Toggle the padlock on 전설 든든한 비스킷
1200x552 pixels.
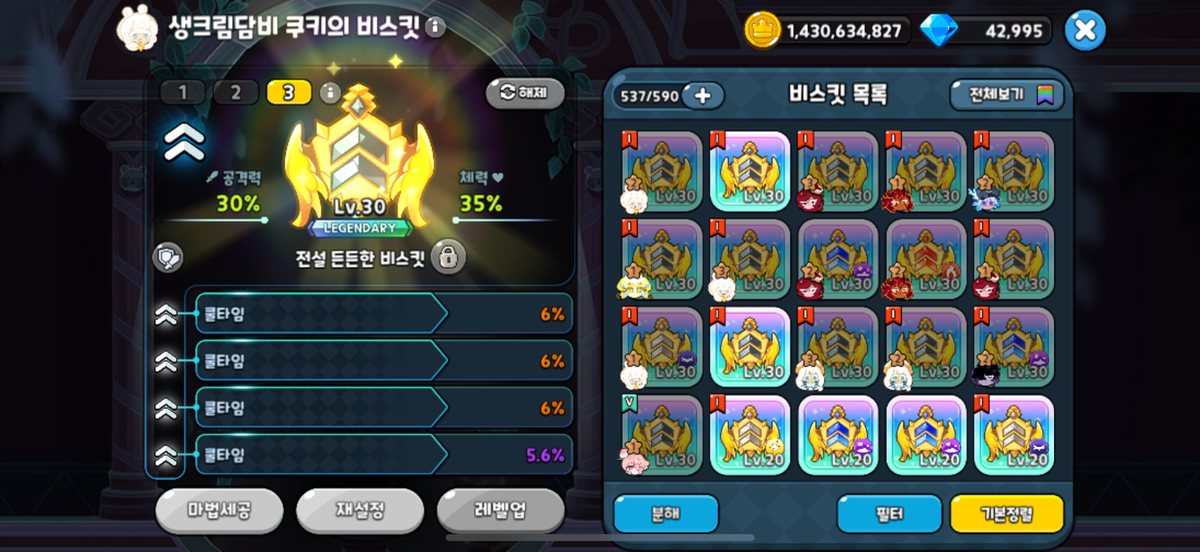tap(449, 257)
